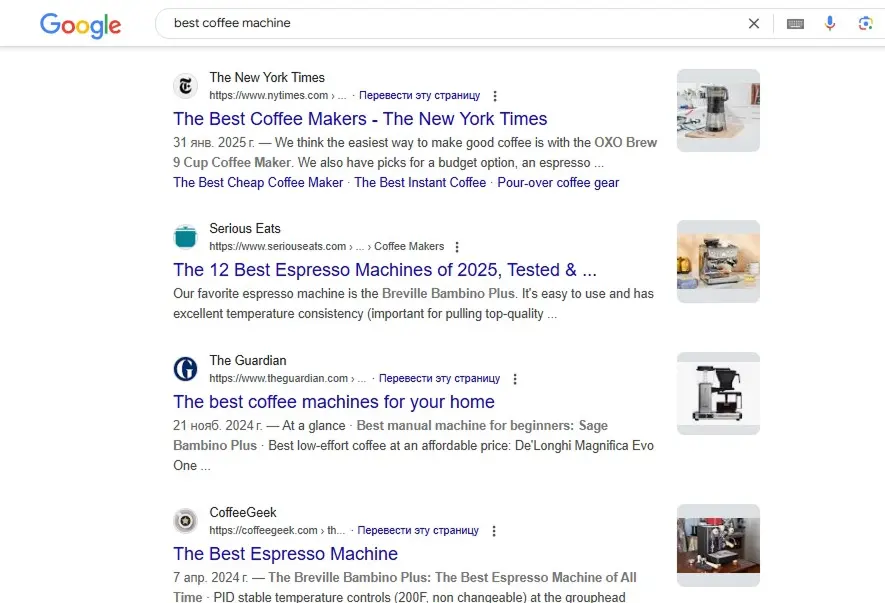Viewport: 885px width, 603px height.
Task: Click the CoffeeGeek site name
Action: pyautogui.click(x=243, y=512)
